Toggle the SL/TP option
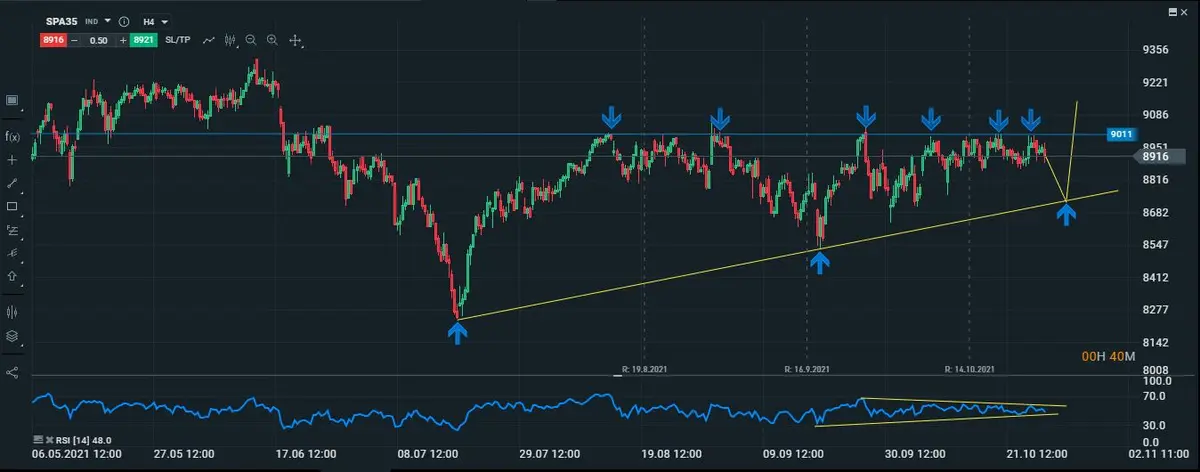Screen dimensions: 1200x472 click(178, 40)
